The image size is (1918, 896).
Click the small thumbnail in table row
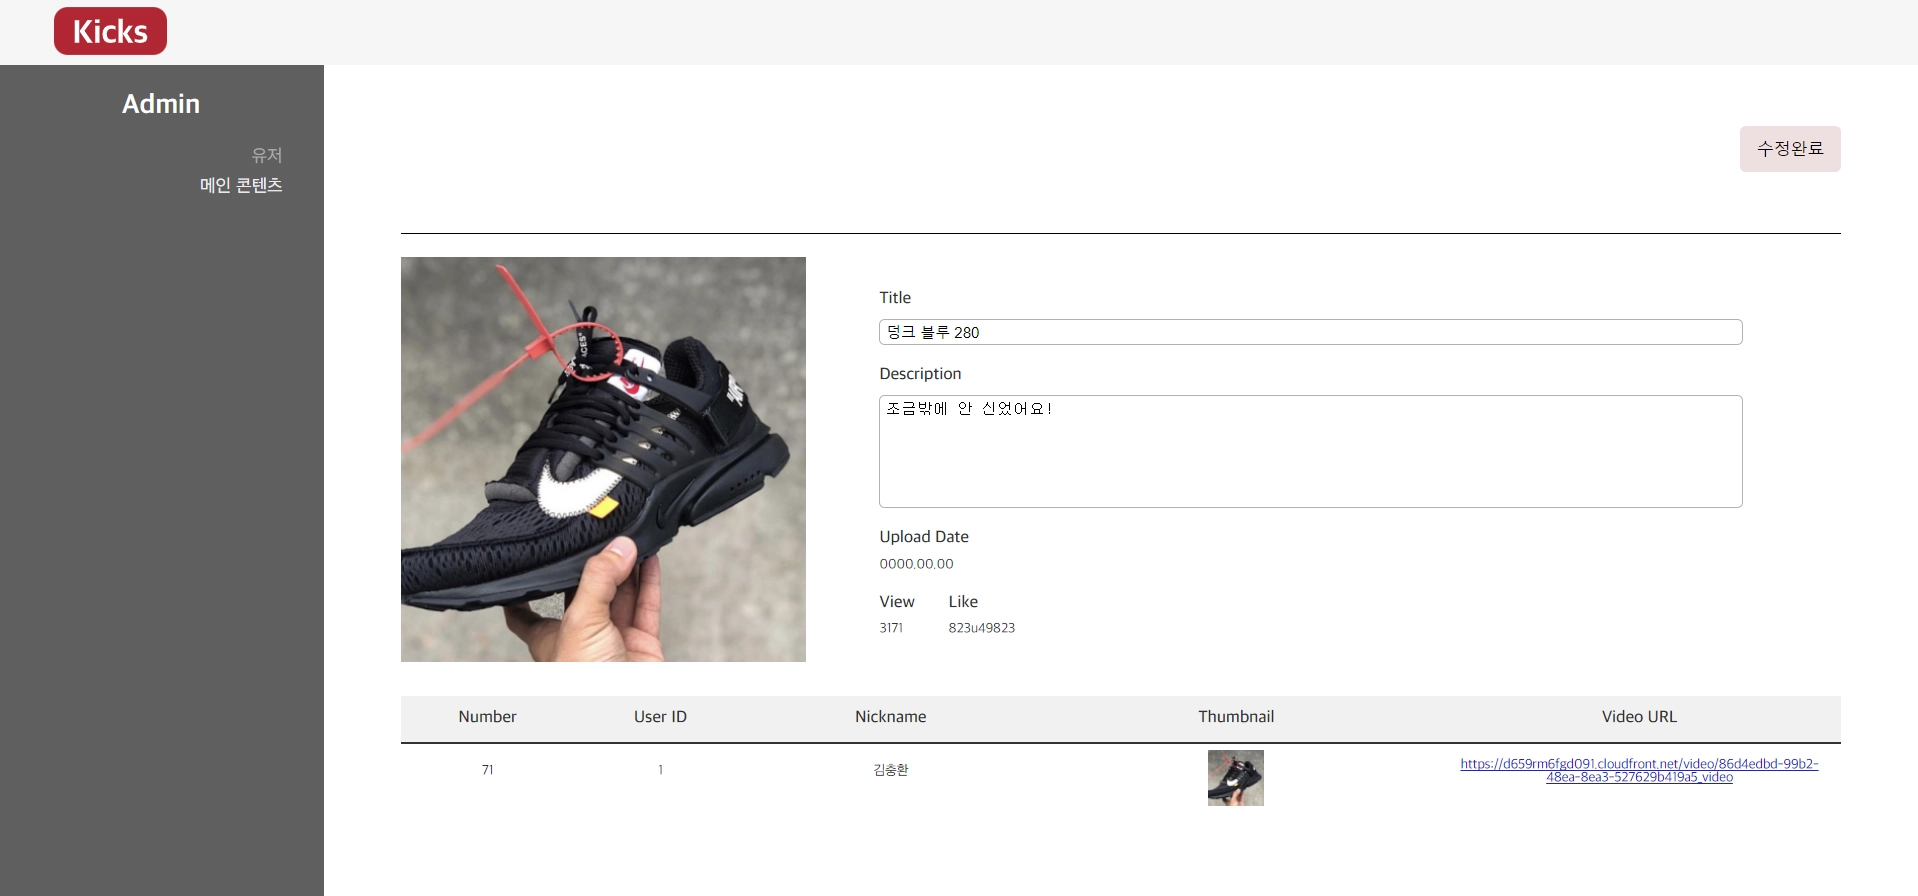(x=1236, y=778)
